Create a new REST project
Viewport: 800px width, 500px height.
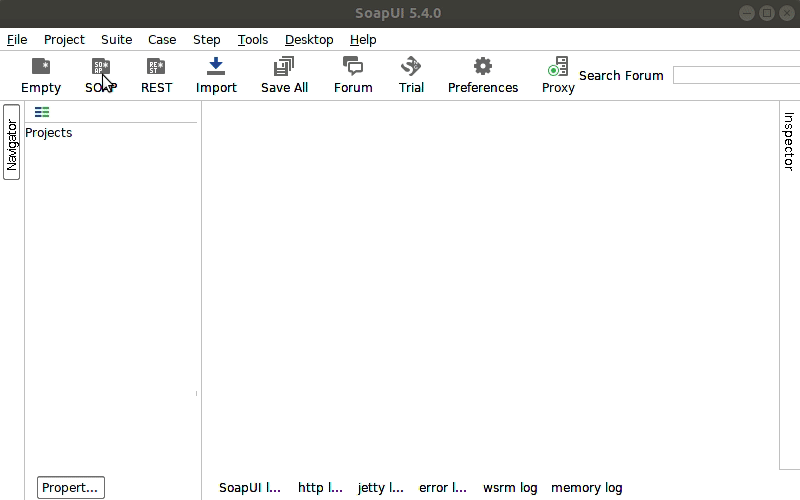(156, 76)
